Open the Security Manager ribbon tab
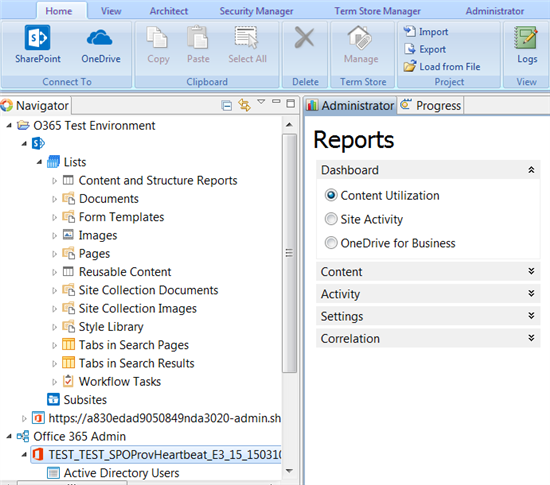 click(256, 11)
